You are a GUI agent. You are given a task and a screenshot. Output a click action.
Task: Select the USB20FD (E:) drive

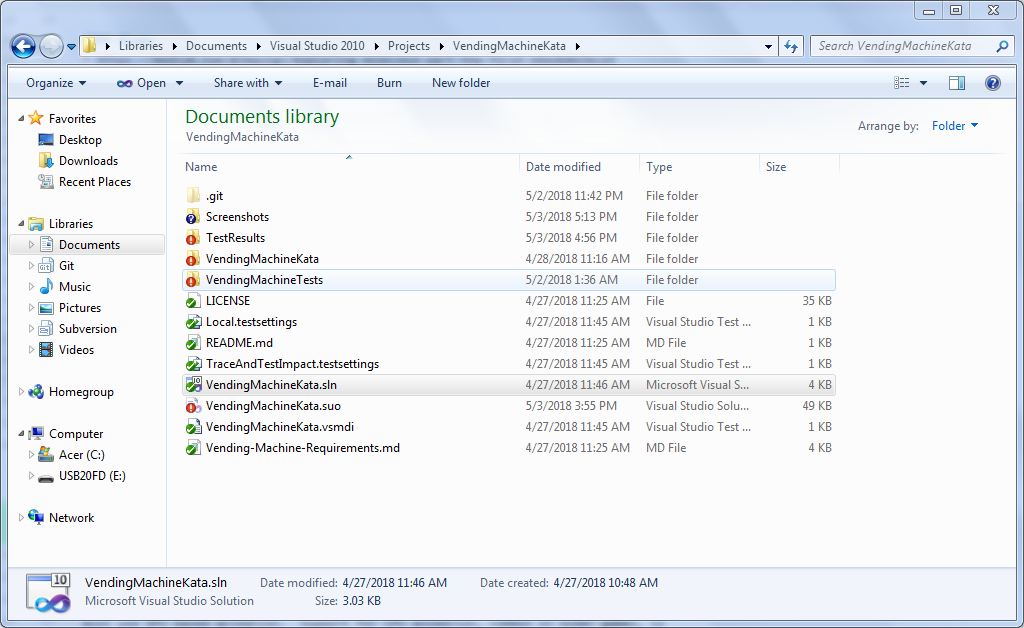[x=92, y=475]
